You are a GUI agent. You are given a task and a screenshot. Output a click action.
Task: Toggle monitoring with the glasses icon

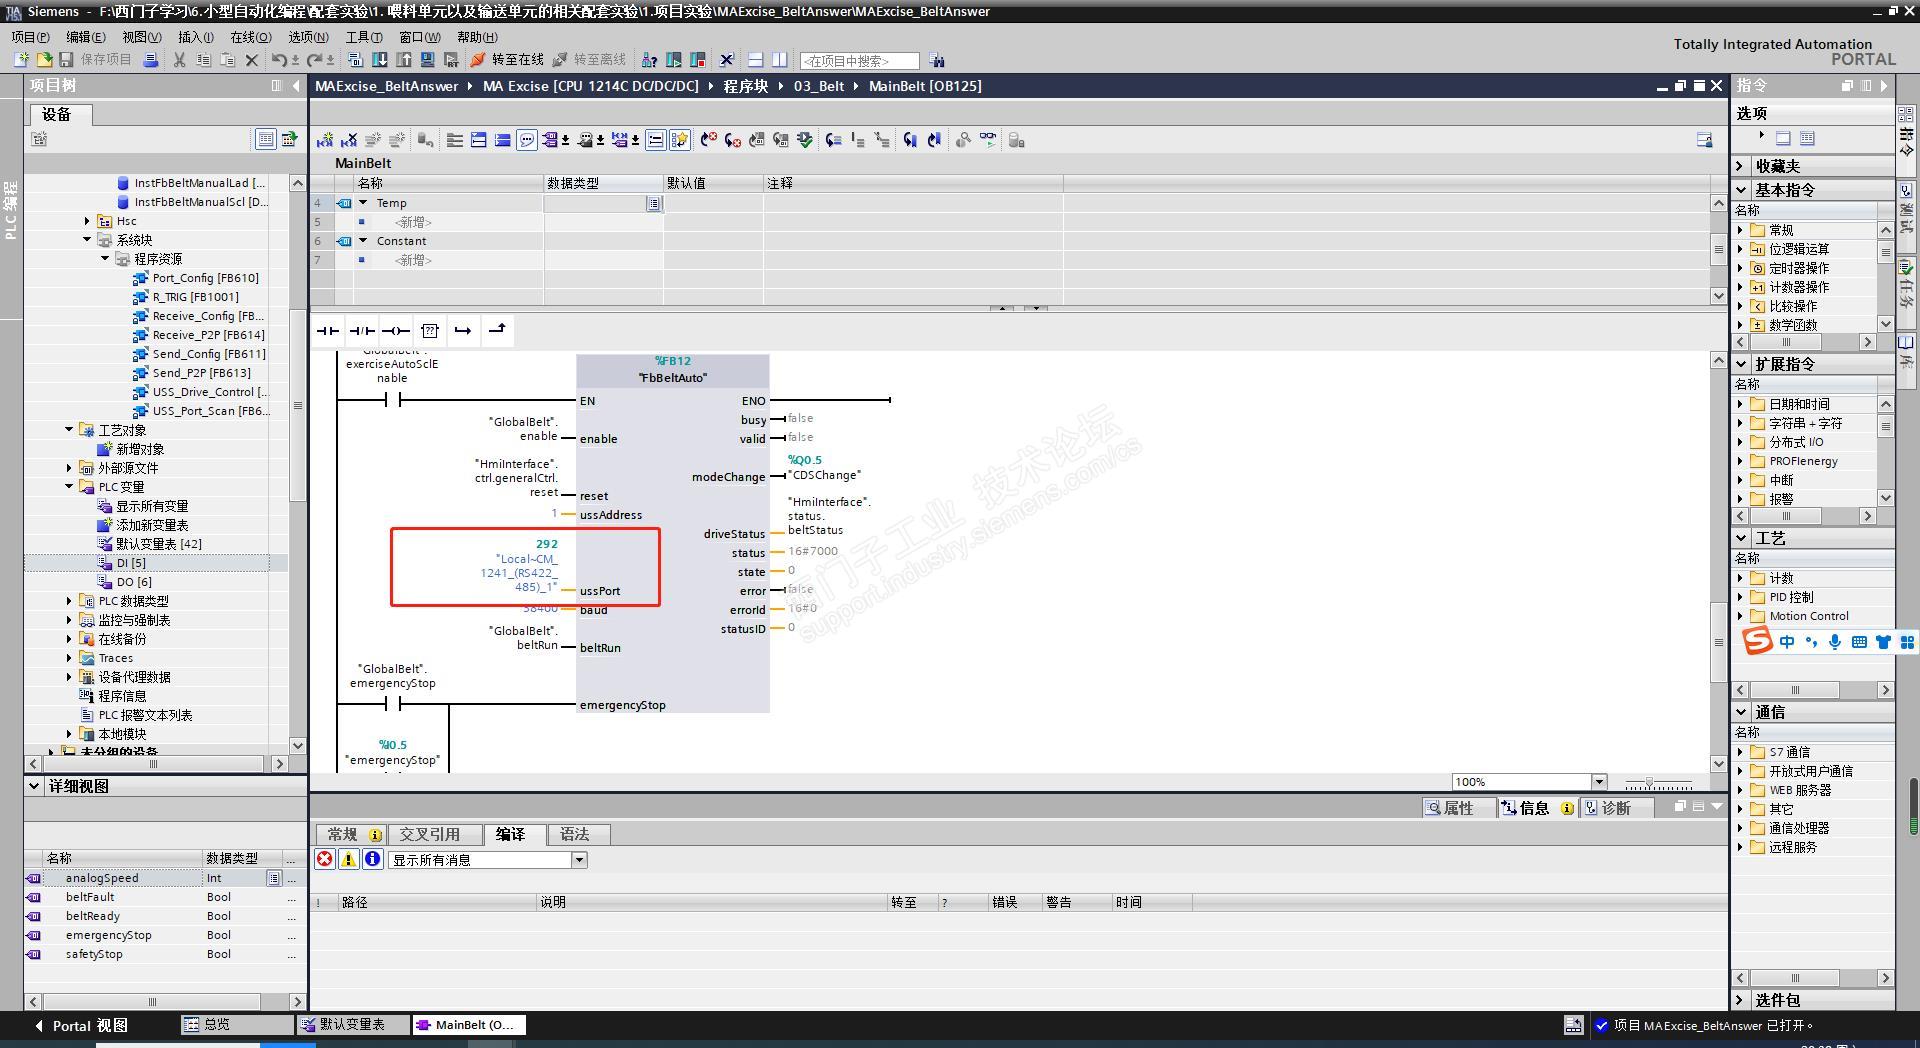pos(988,140)
